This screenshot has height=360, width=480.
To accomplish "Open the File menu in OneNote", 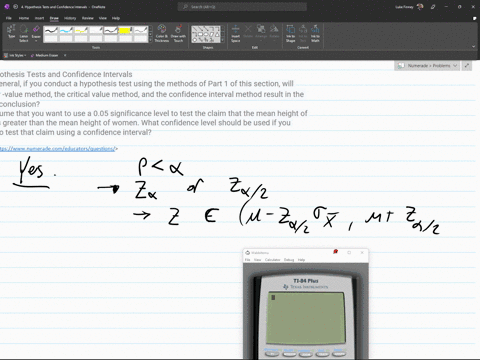I will (9, 18).
